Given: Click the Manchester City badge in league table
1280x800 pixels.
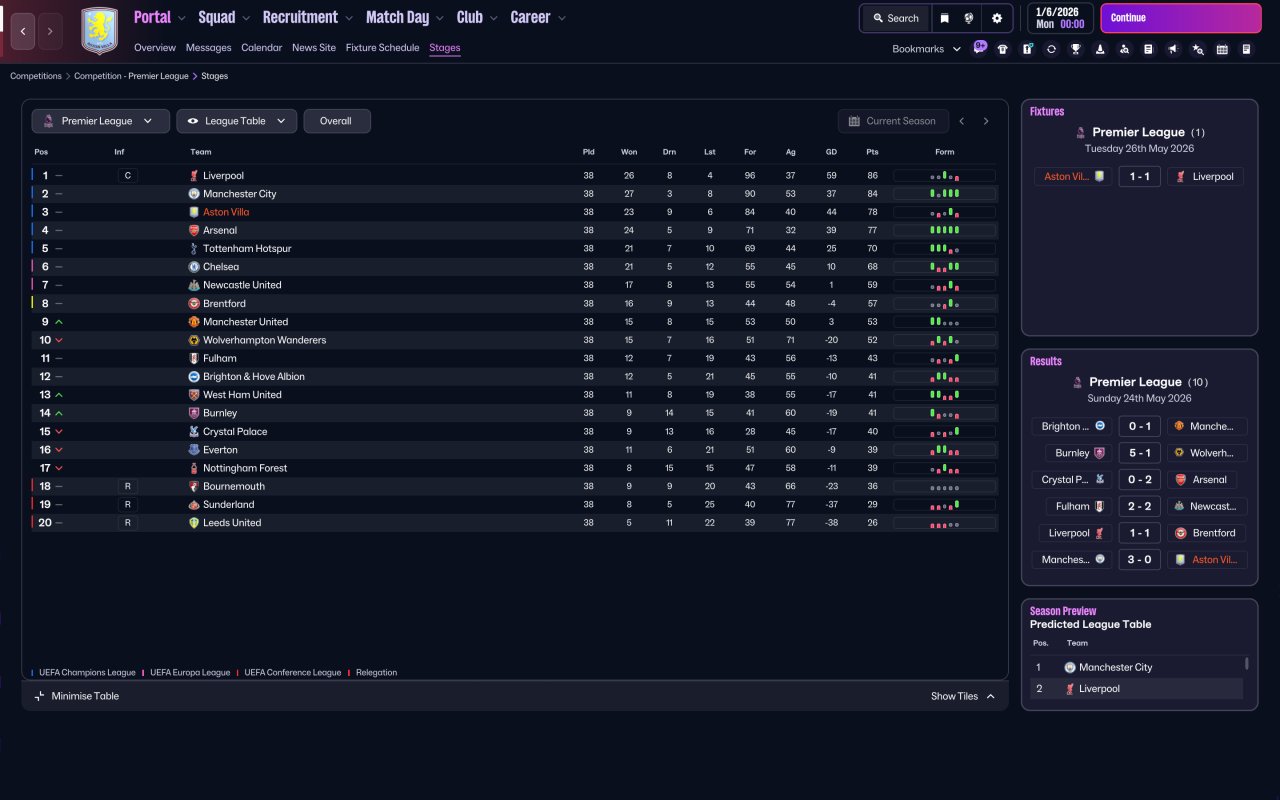Looking at the screenshot, I should point(194,194).
